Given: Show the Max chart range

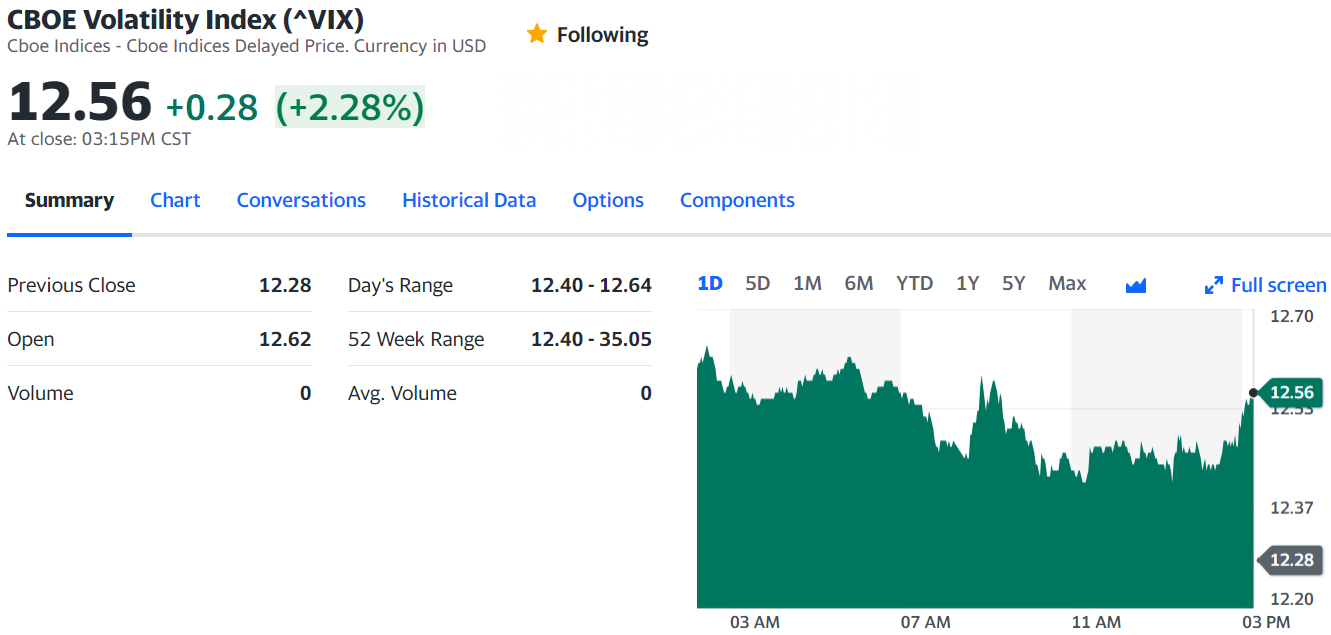Looking at the screenshot, I should pos(1067,283).
